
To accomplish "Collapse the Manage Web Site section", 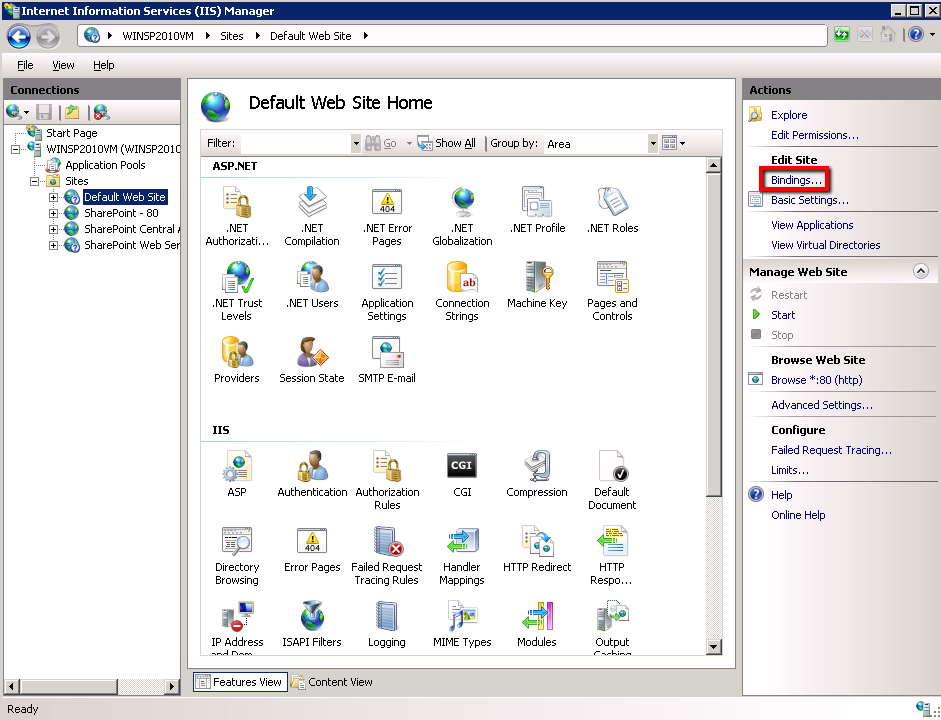I will pos(921,271).
